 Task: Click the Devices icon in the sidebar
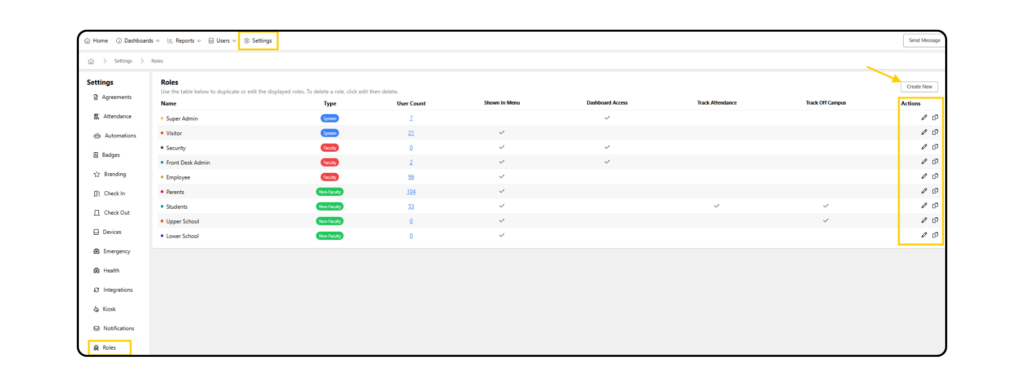click(x=96, y=232)
